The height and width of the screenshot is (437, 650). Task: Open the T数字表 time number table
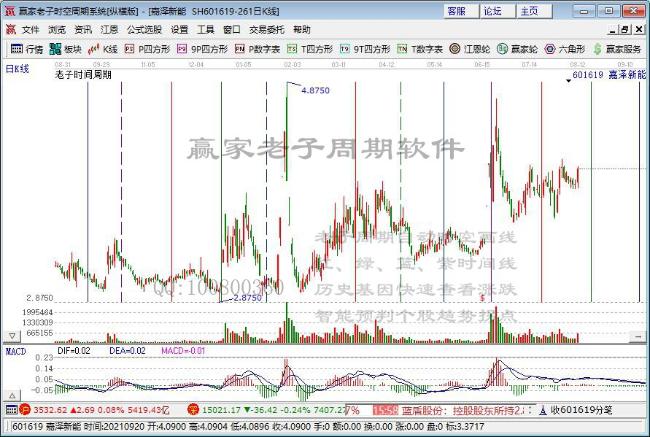pyautogui.click(x=420, y=49)
